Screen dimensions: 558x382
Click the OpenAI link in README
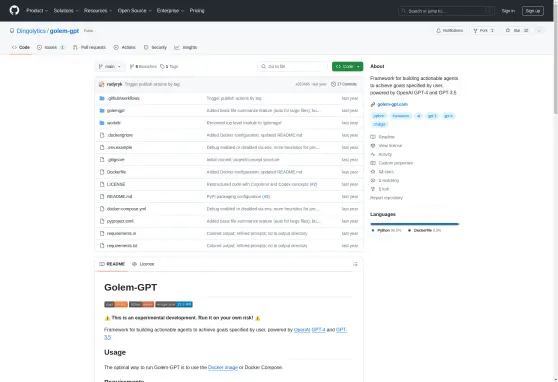point(302,330)
